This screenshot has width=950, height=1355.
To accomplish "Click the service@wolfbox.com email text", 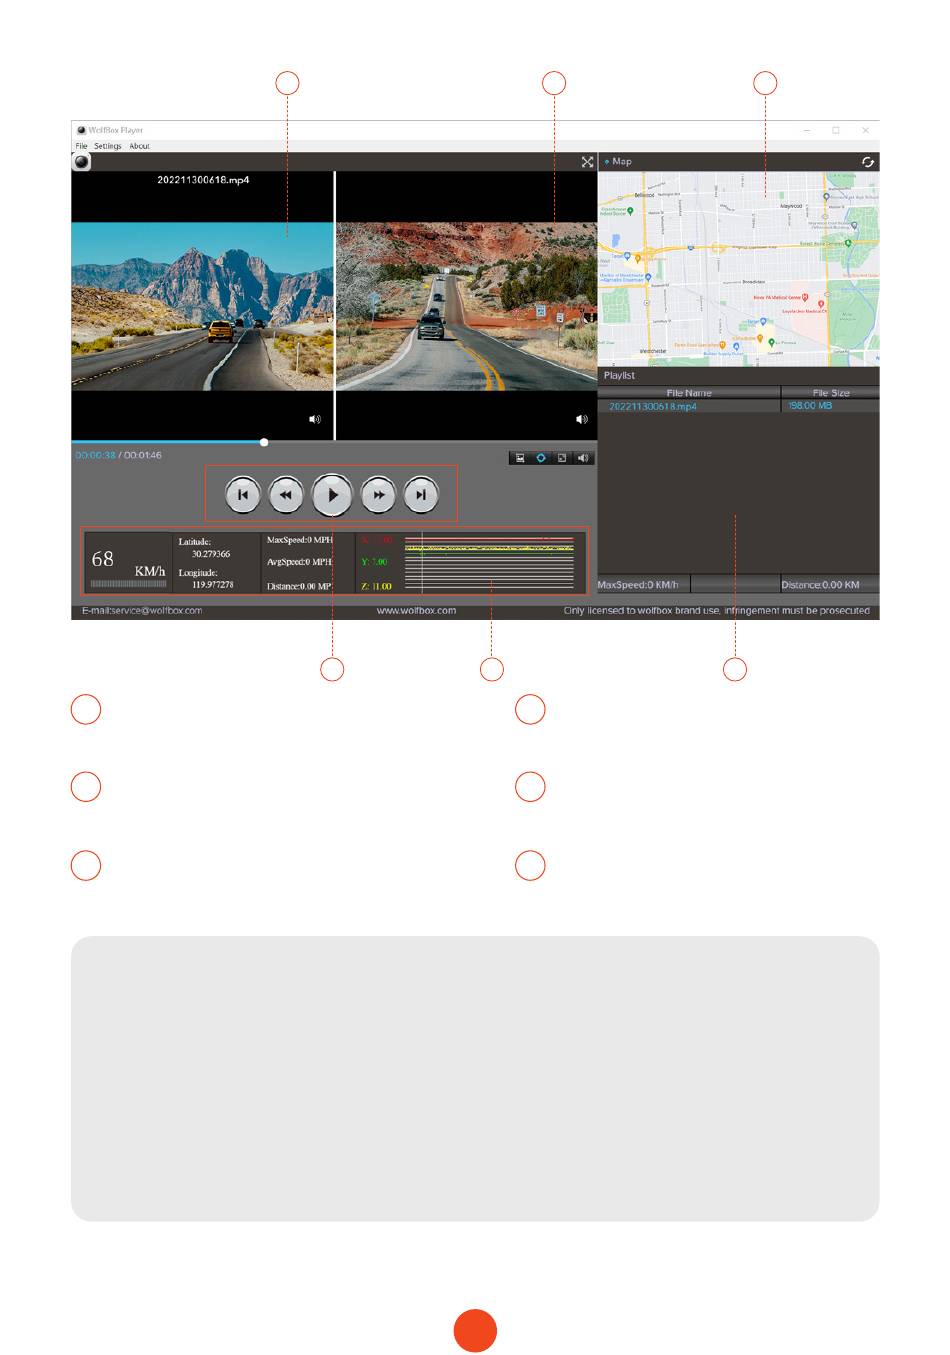I will pos(156,610).
